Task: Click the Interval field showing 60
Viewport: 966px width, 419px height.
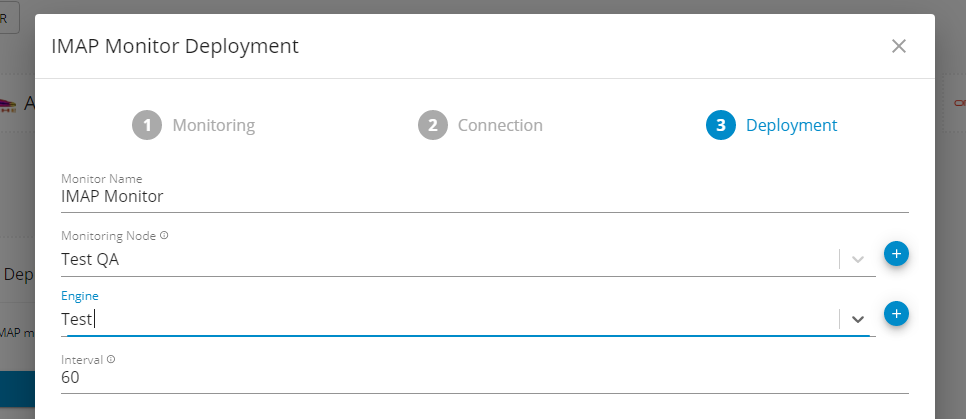Action: pos(484,379)
